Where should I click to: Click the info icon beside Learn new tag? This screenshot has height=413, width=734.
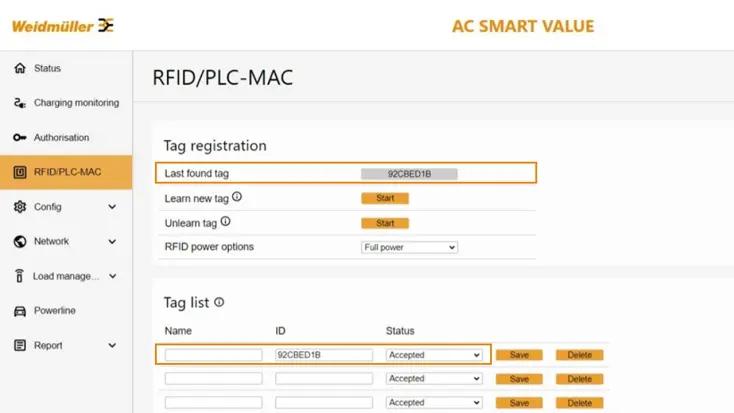(x=237, y=197)
